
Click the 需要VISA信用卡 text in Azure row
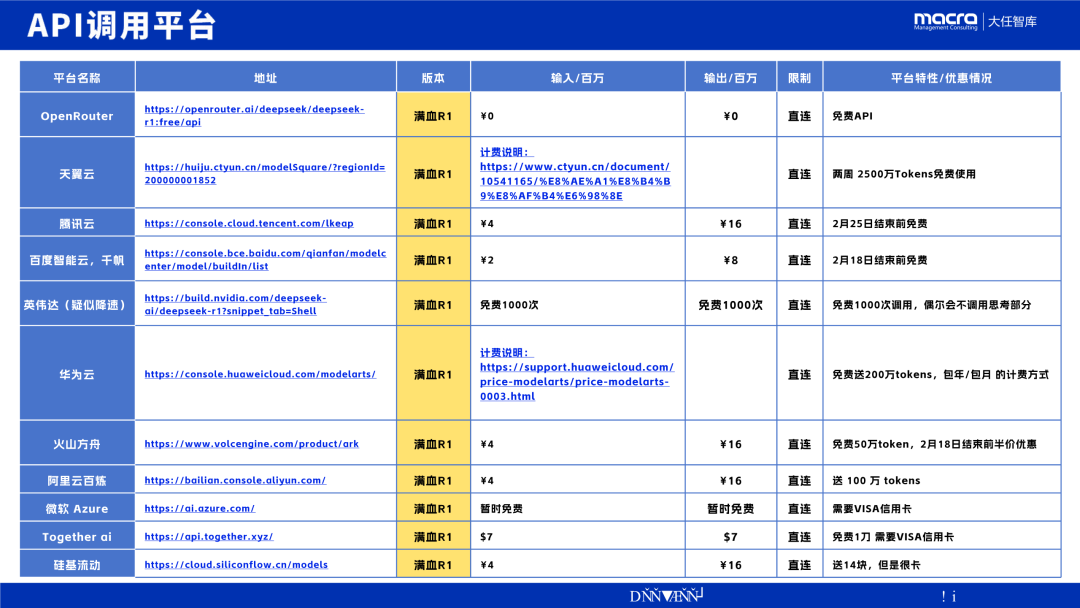871,508
